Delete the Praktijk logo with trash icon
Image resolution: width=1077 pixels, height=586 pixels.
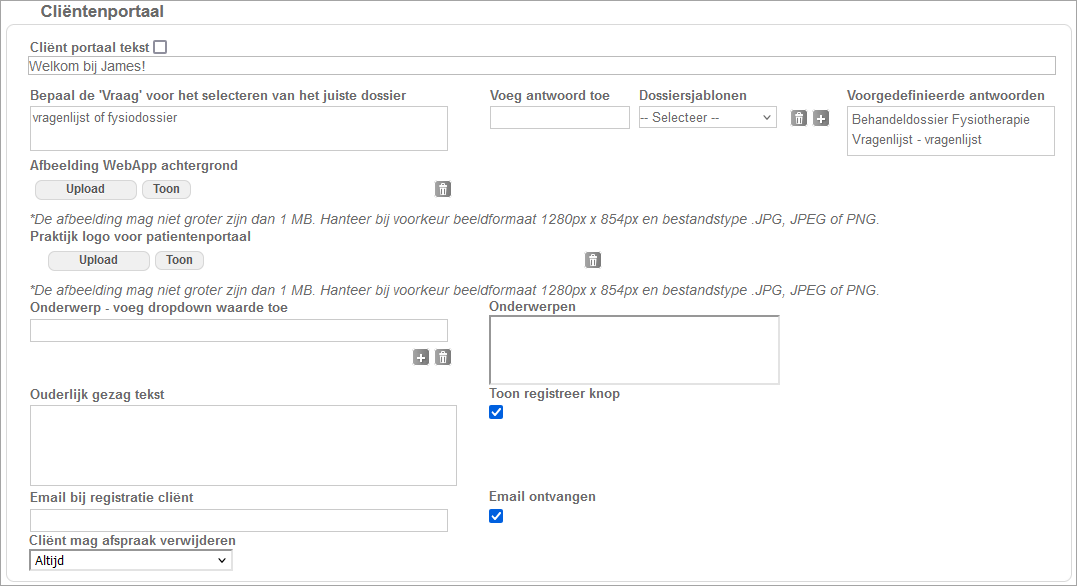593,261
